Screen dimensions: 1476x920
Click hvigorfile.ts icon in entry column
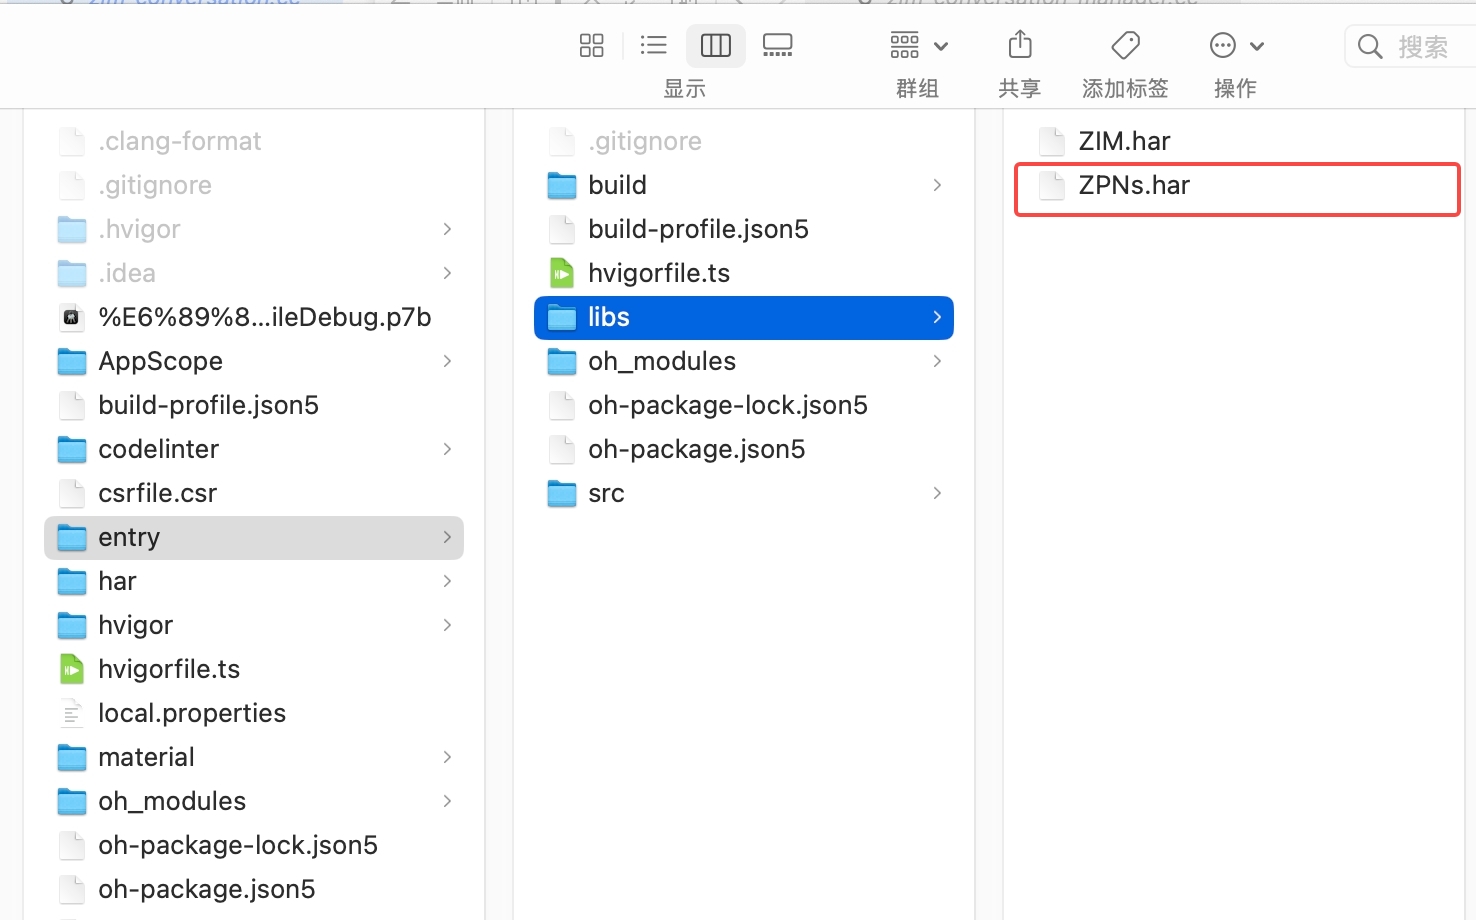coord(562,273)
